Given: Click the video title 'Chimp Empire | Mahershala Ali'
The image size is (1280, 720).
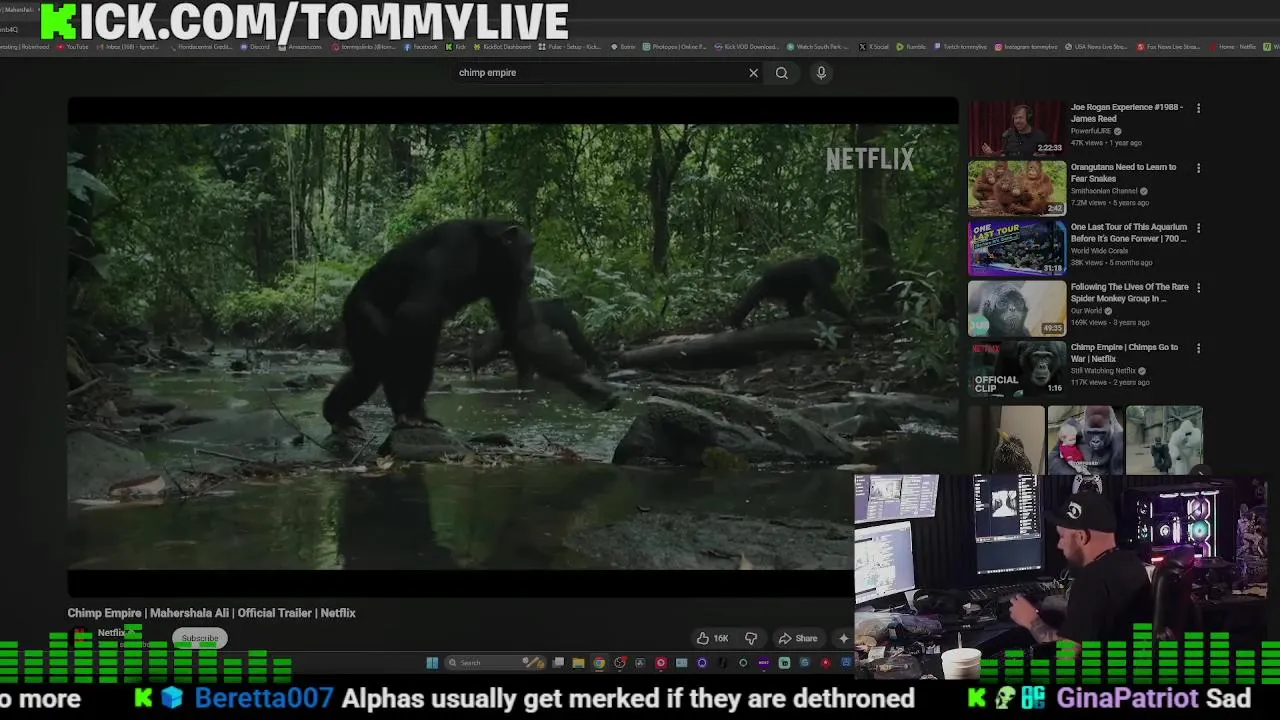Looking at the screenshot, I should tap(211, 613).
